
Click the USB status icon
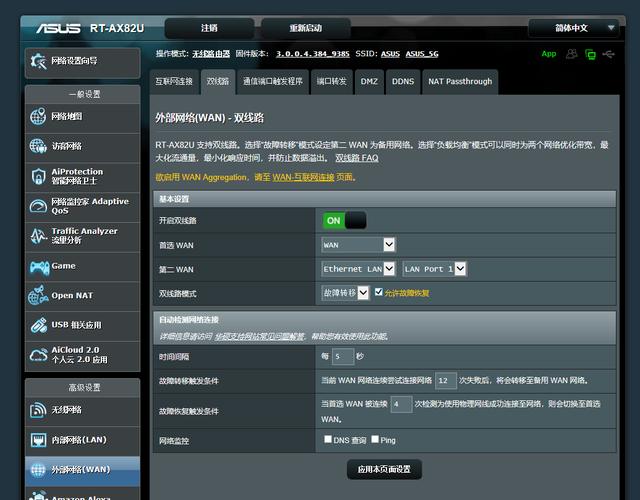click(x=608, y=54)
